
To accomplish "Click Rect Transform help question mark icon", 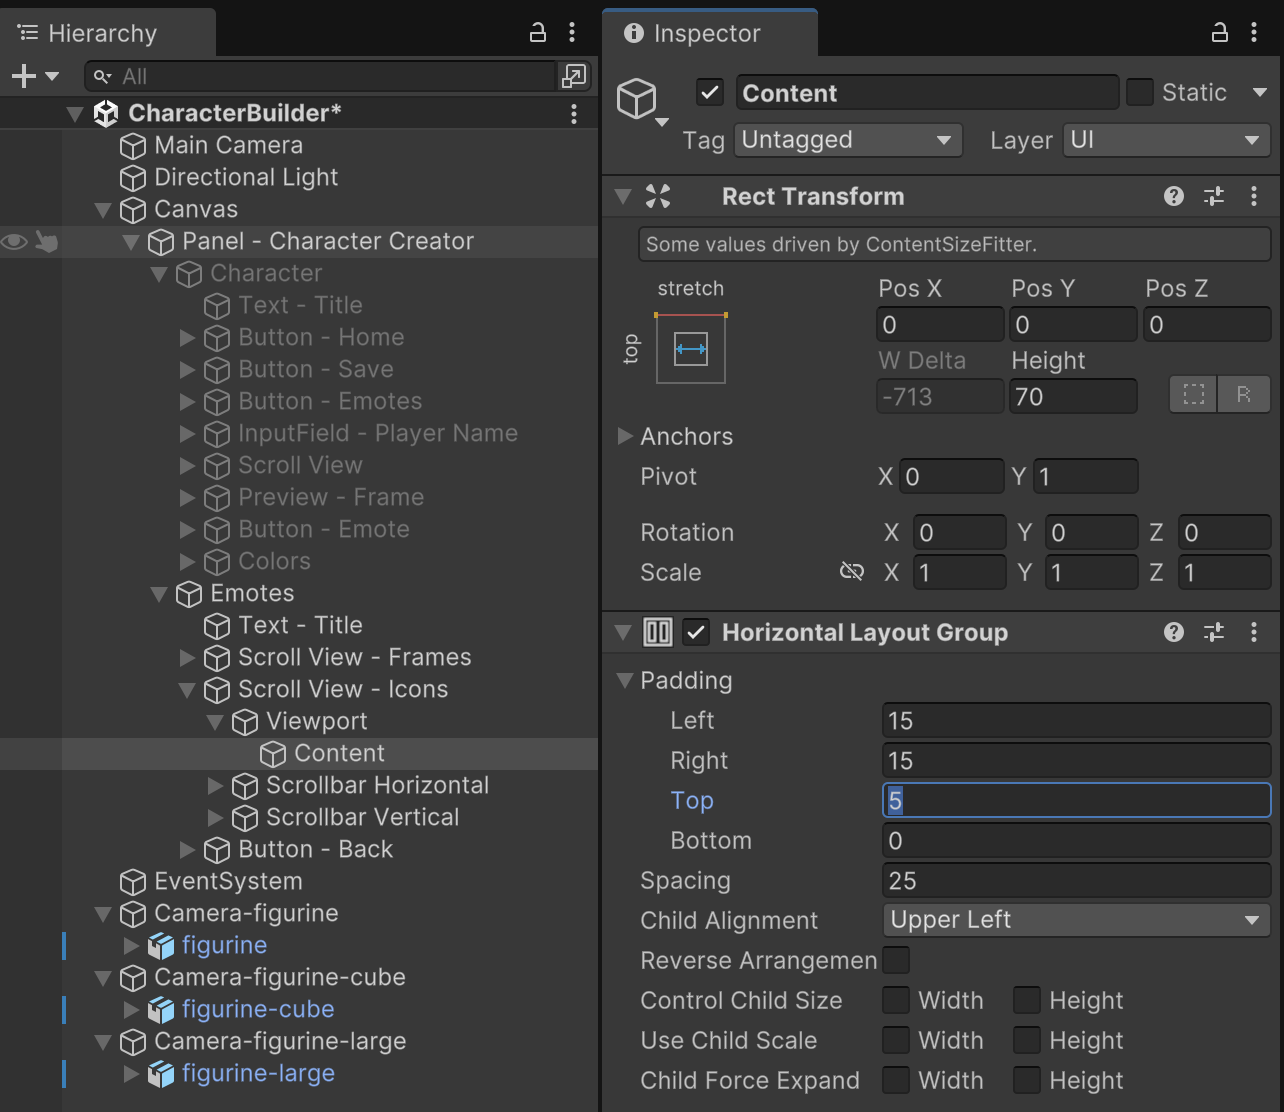I will tap(1174, 196).
